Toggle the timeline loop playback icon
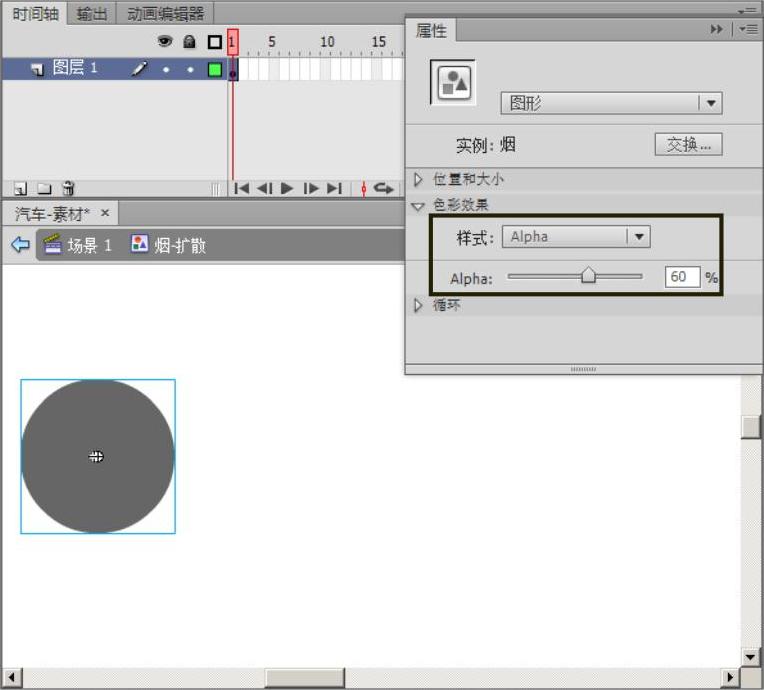 pos(384,188)
